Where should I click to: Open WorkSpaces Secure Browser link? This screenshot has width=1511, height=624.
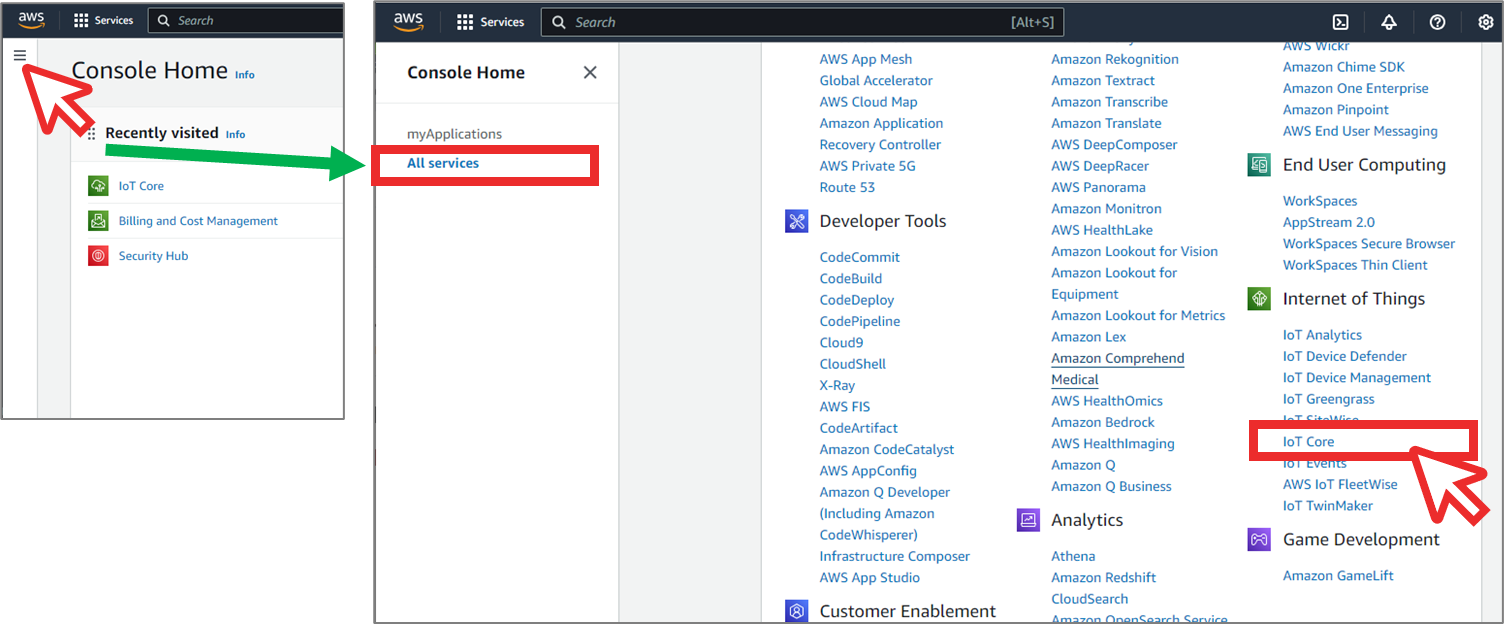click(1369, 244)
